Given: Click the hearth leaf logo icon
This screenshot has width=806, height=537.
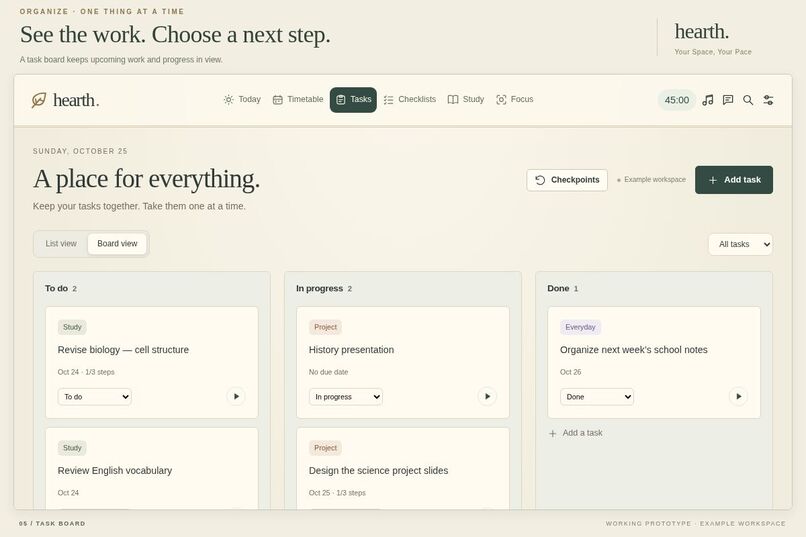Looking at the screenshot, I should (x=39, y=100).
